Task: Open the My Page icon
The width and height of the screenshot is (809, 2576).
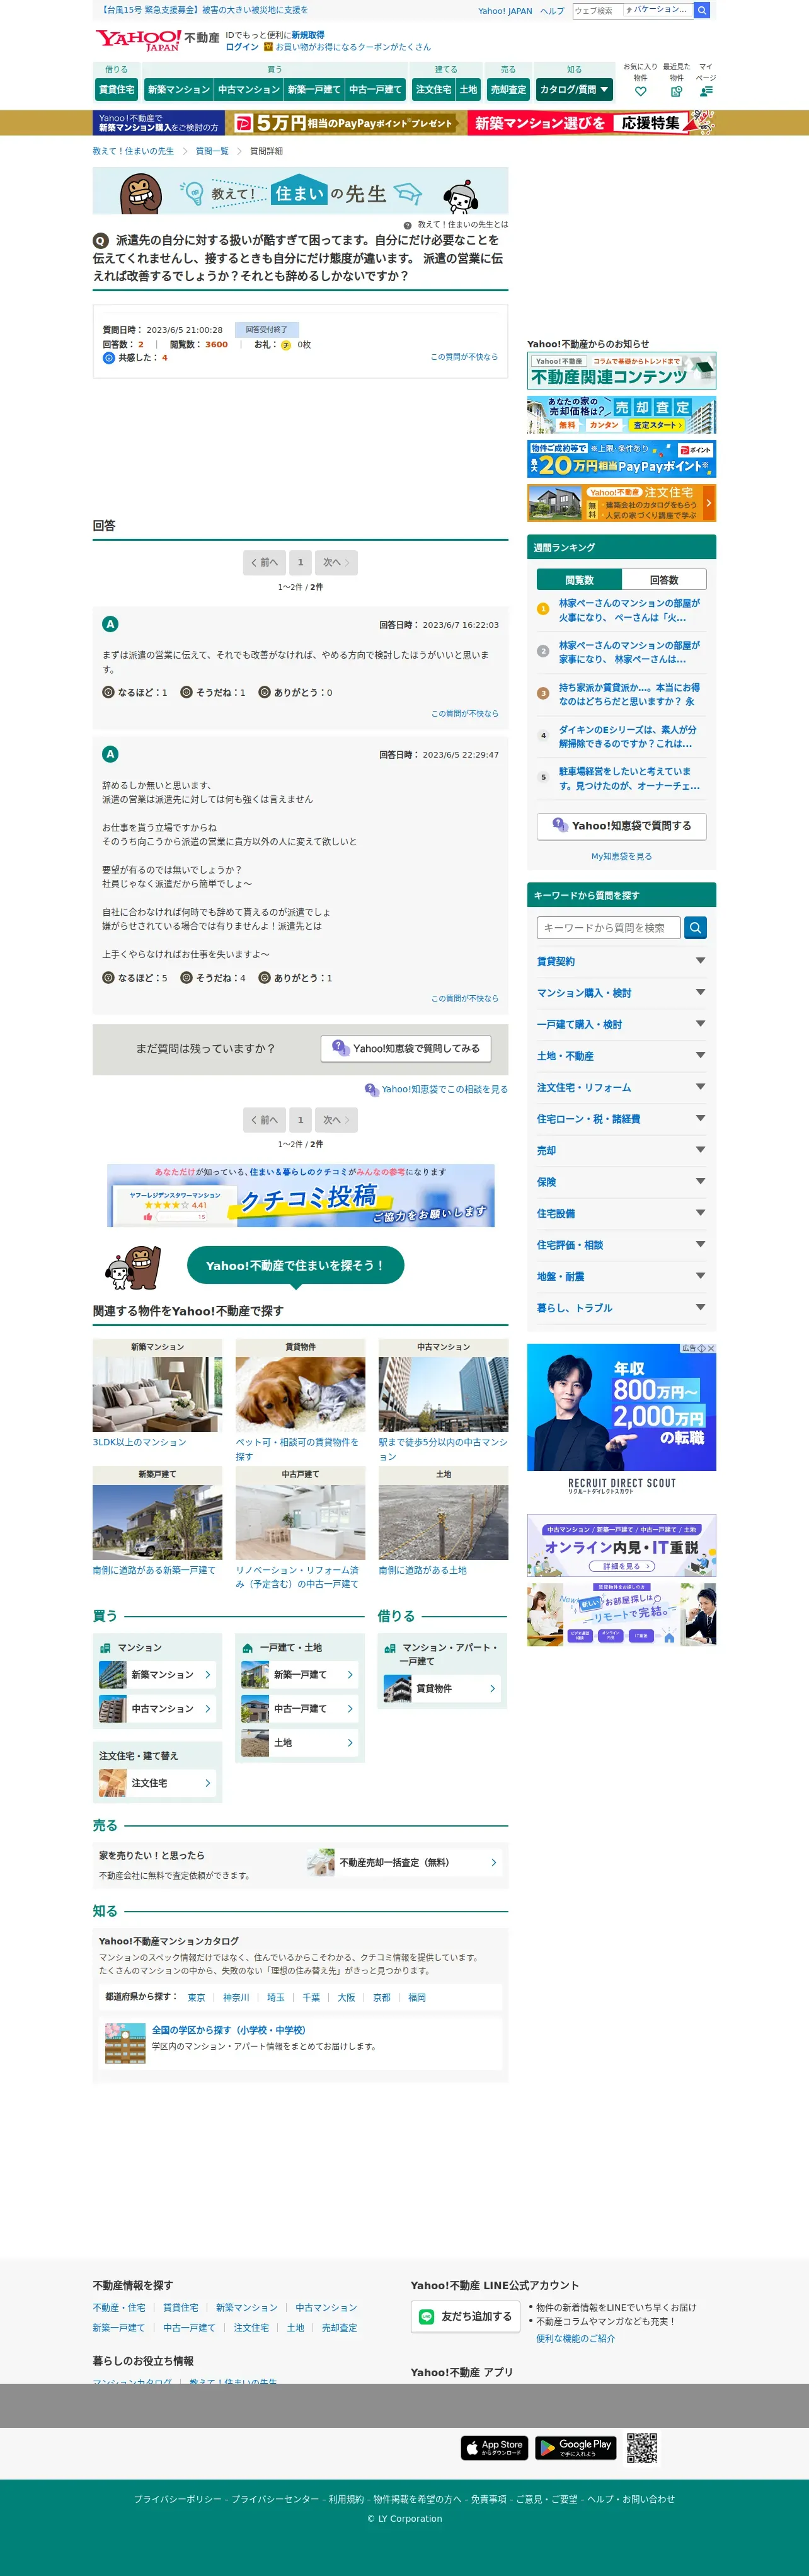Action: coord(706,91)
